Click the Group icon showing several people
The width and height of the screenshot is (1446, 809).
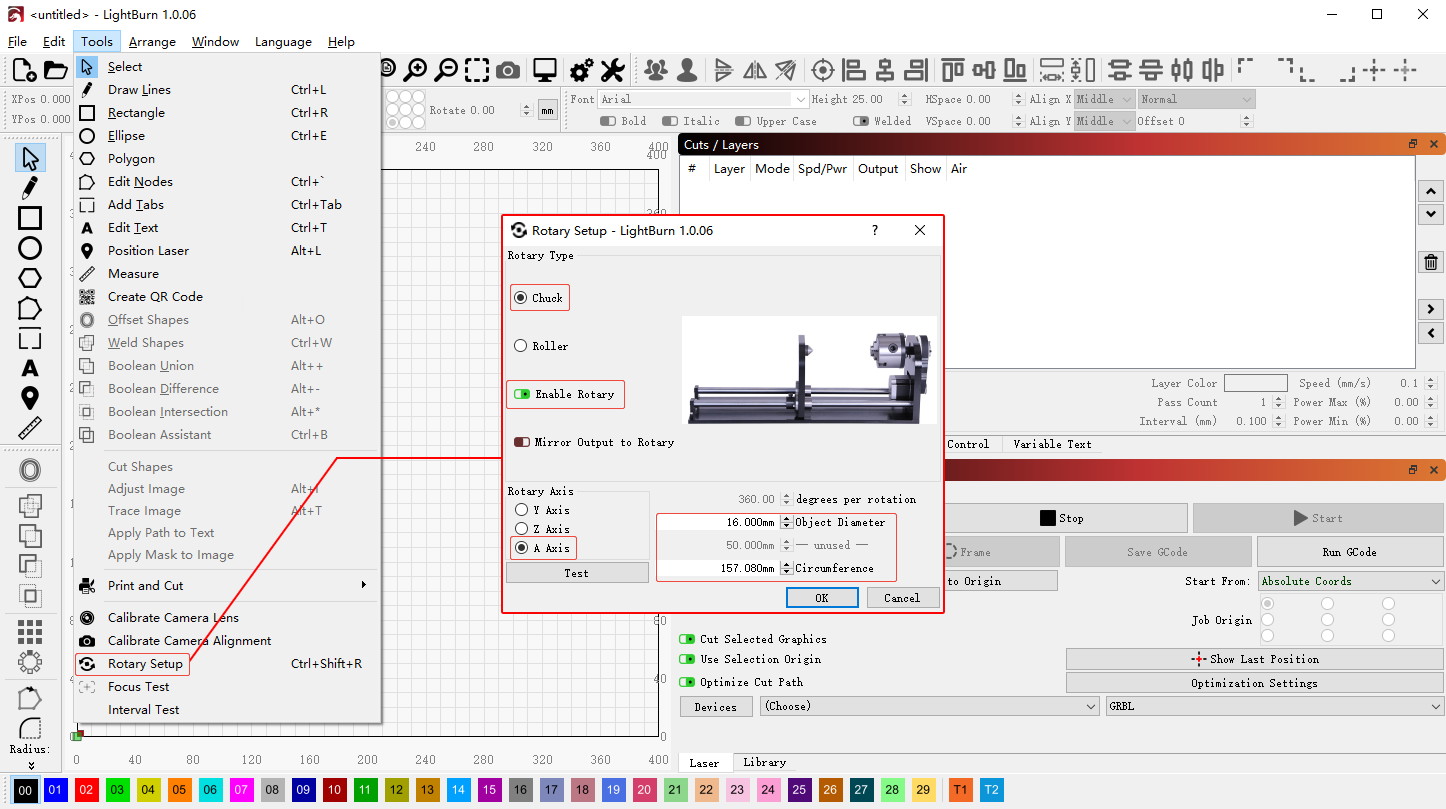tap(656, 70)
